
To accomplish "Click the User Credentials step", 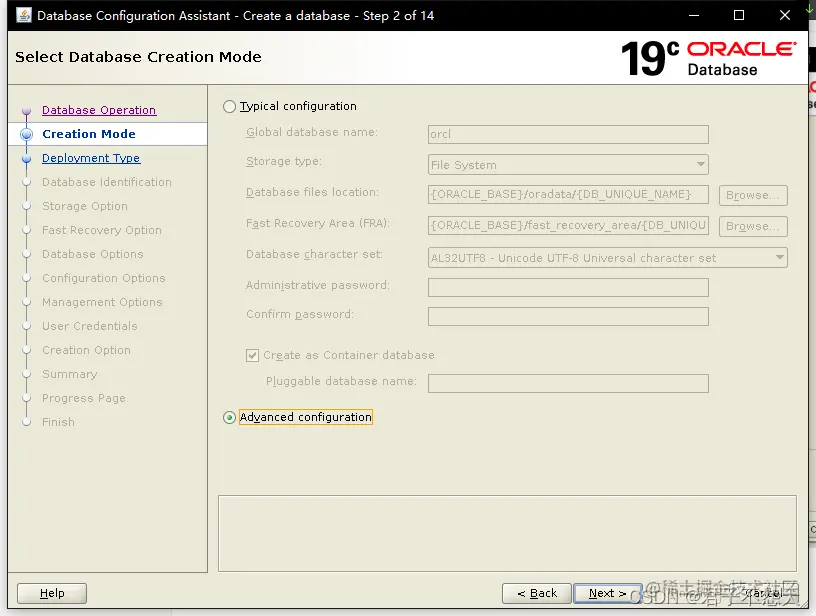I will point(90,326).
